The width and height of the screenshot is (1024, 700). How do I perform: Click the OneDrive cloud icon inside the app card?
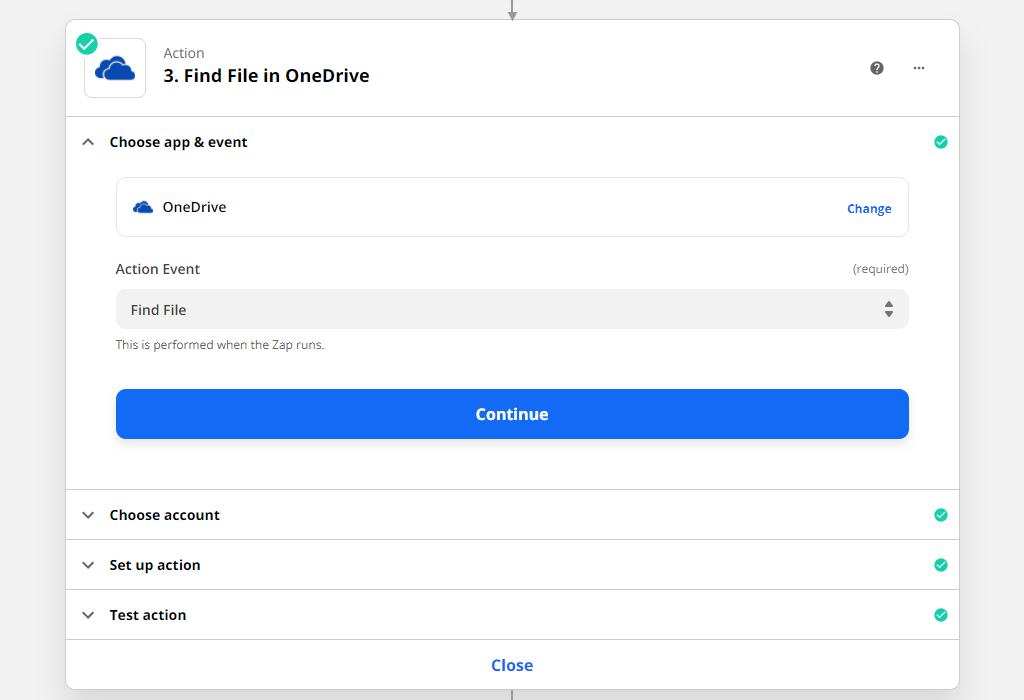coord(143,207)
